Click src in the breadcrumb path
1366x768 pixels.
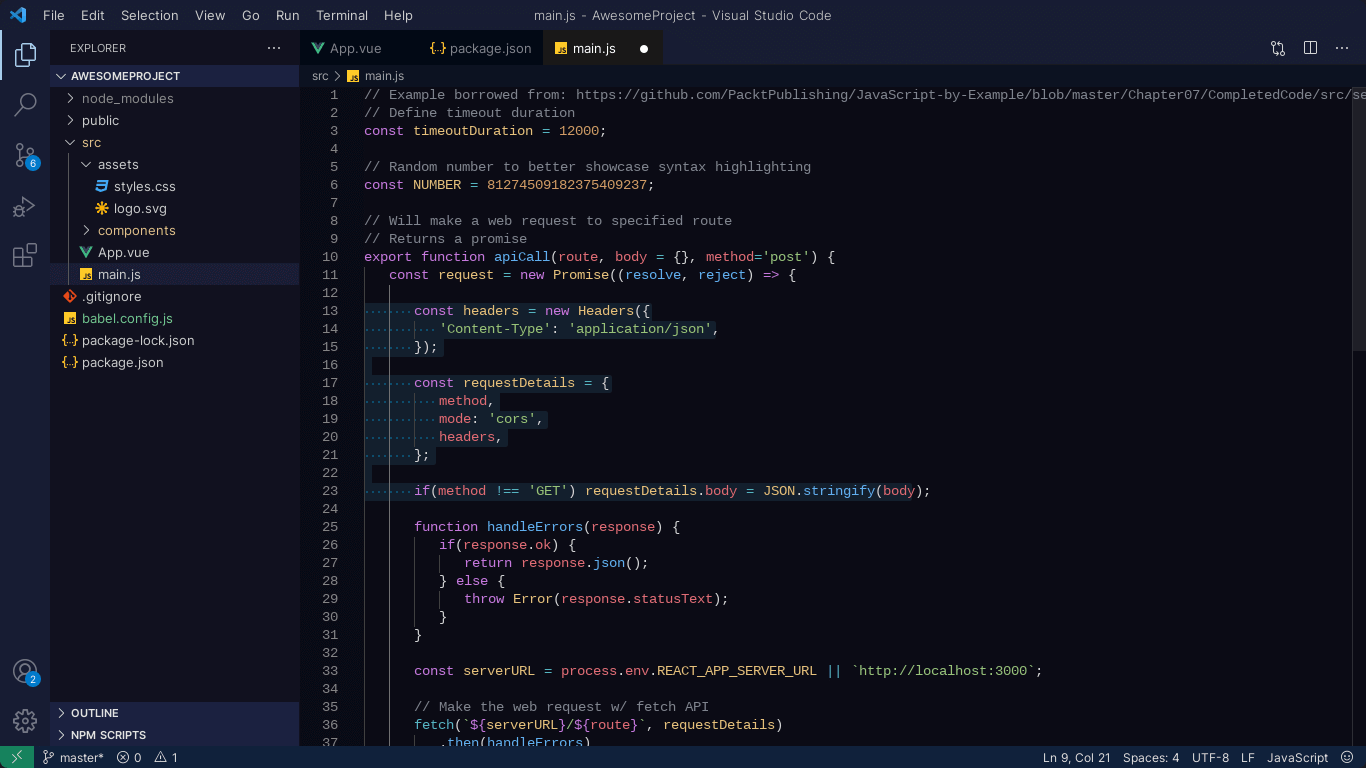(x=320, y=76)
